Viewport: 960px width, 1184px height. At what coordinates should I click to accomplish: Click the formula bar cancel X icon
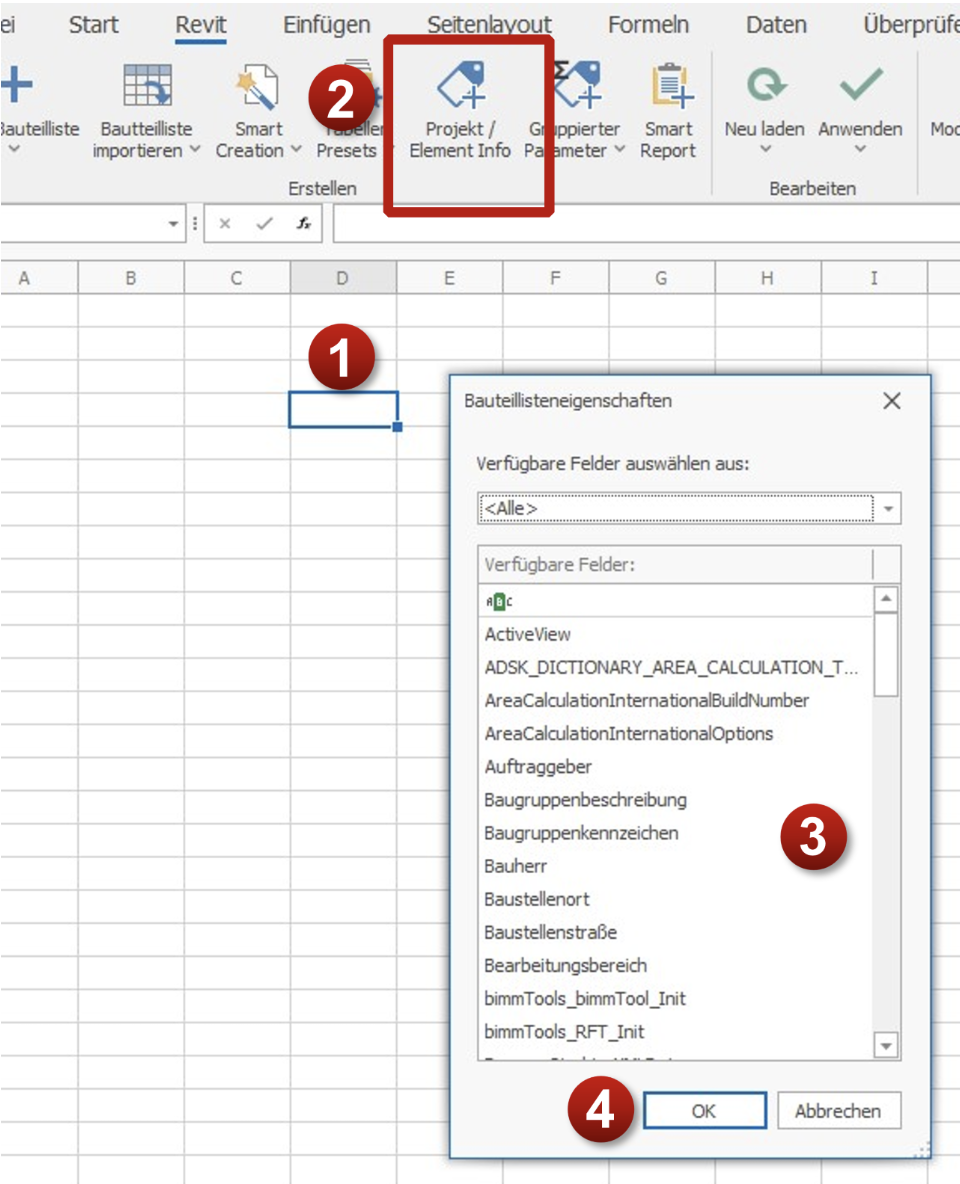[x=224, y=224]
